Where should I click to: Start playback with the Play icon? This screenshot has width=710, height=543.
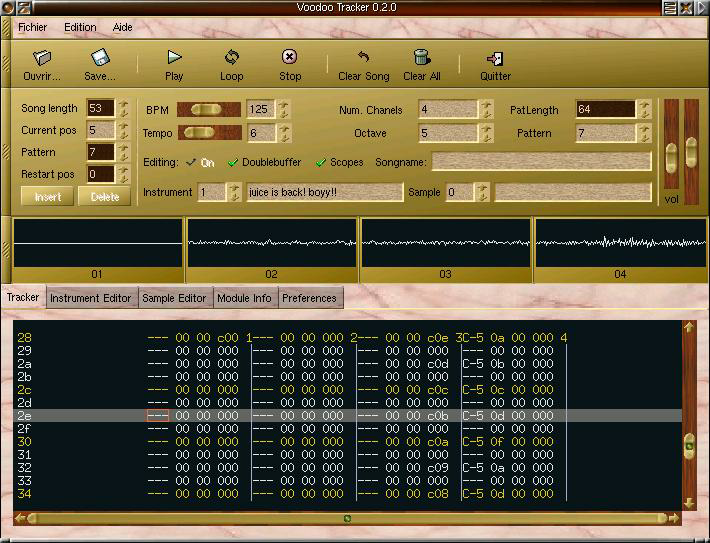pos(174,57)
